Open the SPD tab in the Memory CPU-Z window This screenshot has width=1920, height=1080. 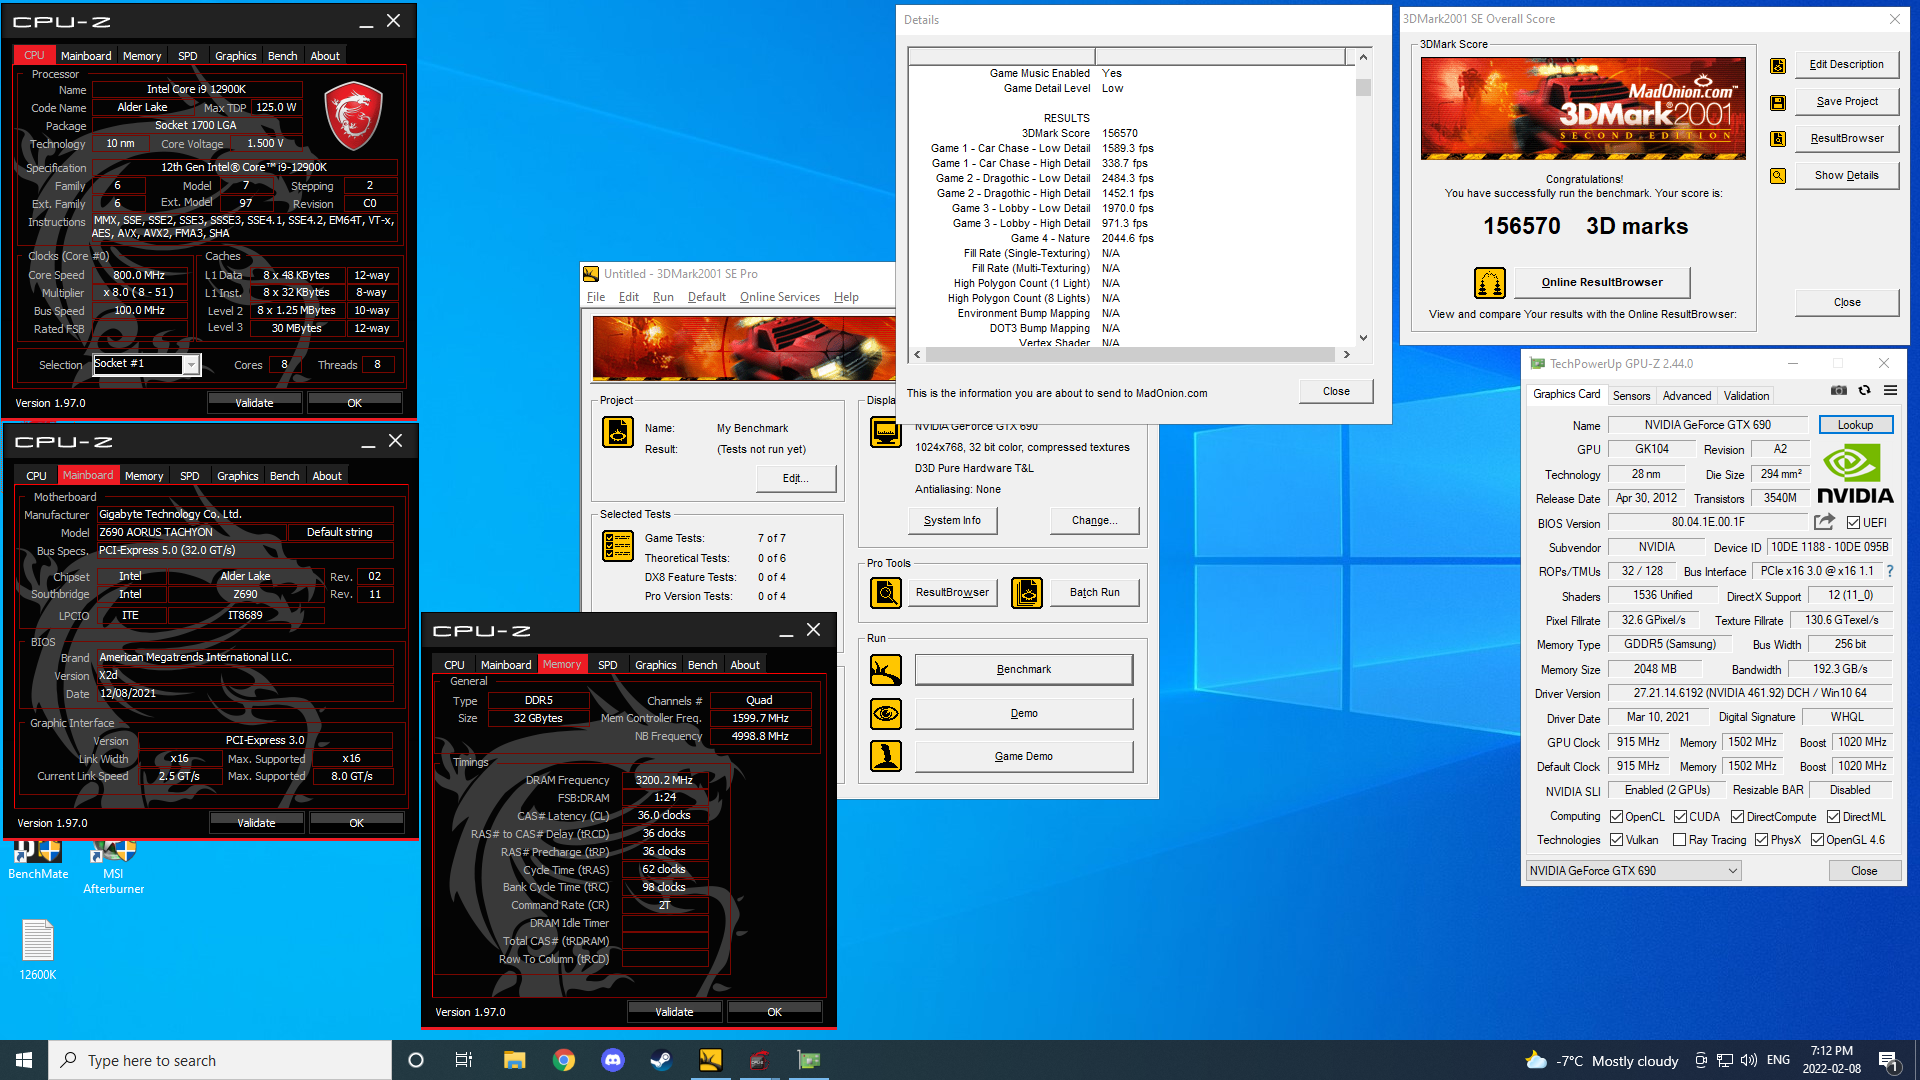coord(607,665)
